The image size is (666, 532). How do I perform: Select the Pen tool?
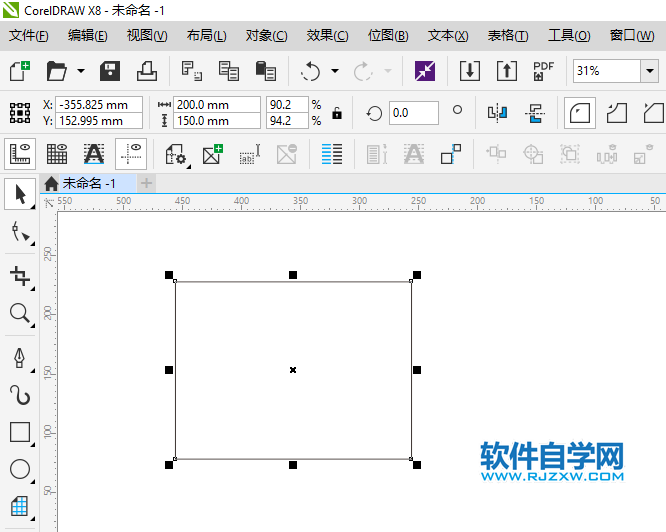[x=20, y=358]
